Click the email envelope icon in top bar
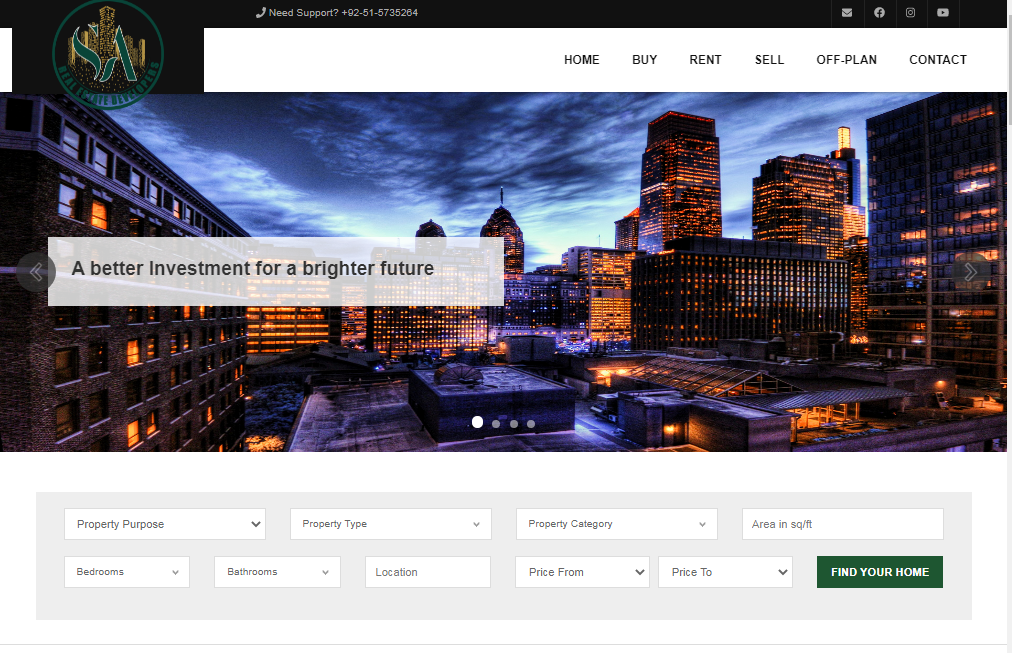The width and height of the screenshot is (1012, 653). pyautogui.click(x=847, y=13)
